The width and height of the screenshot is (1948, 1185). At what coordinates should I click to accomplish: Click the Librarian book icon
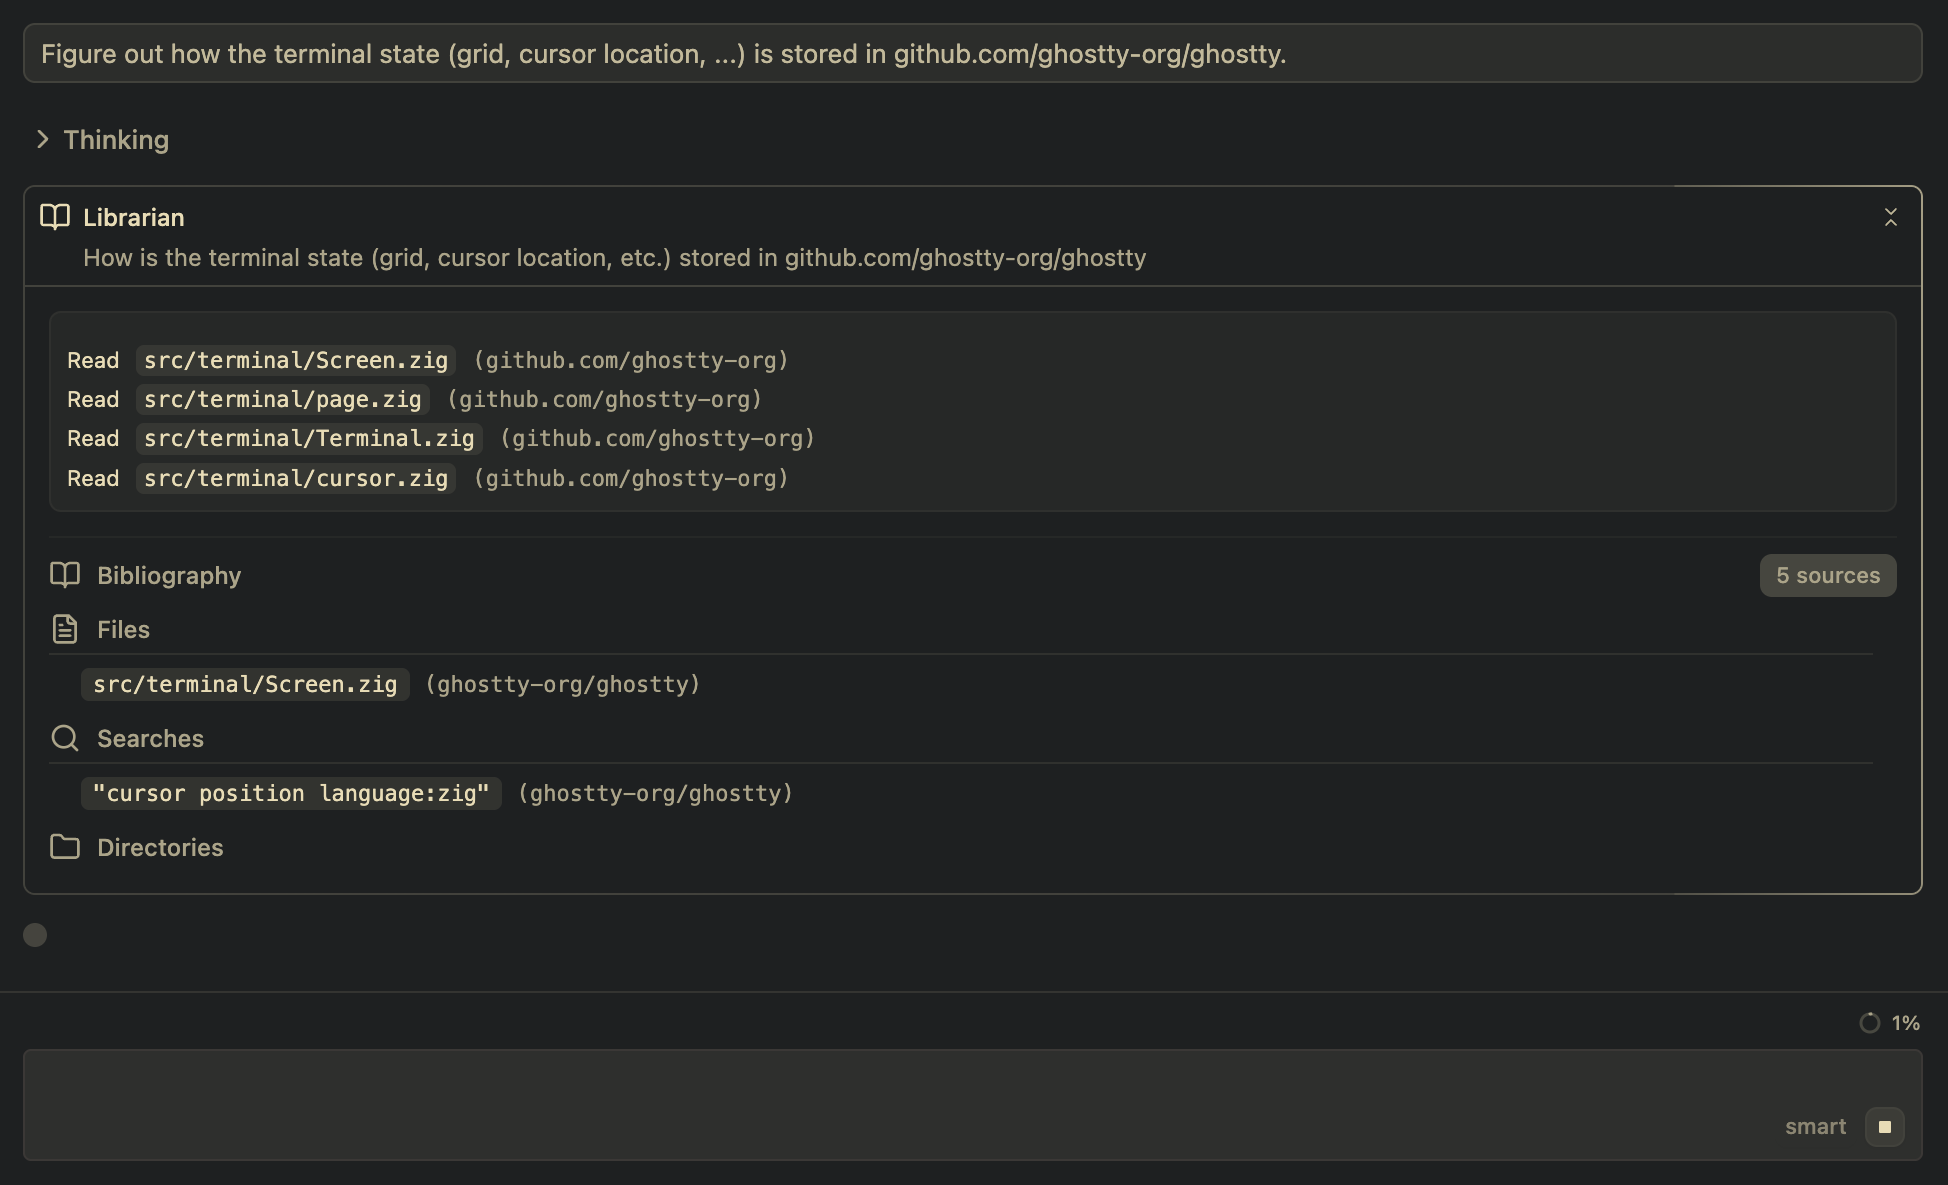click(x=55, y=217)
